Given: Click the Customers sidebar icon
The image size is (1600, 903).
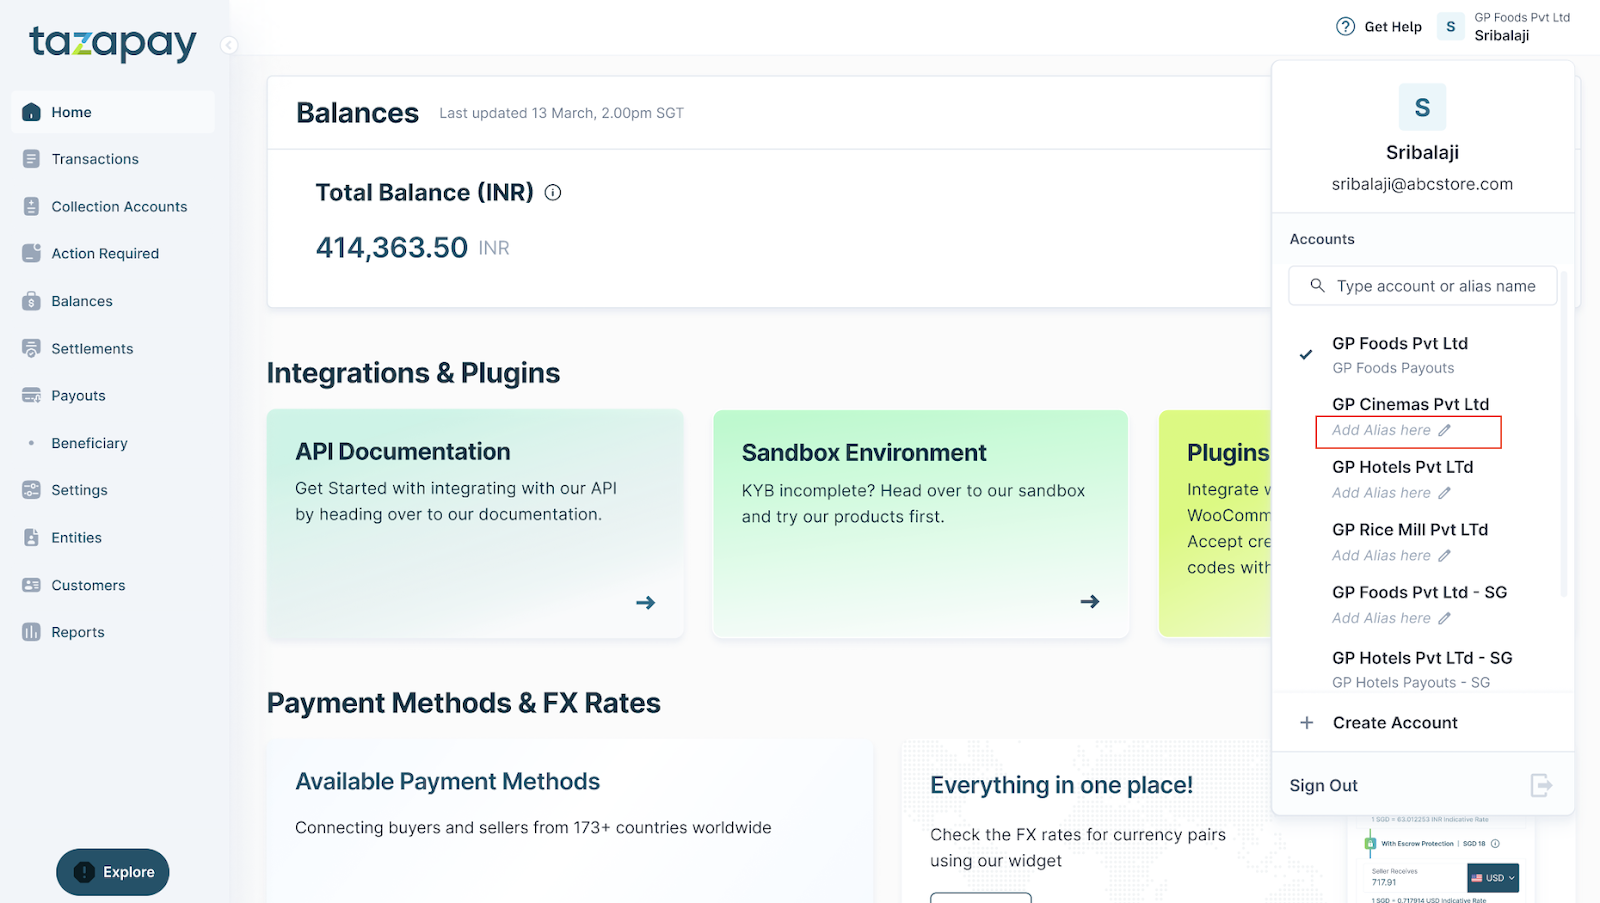Looking at the screenshot, I should (31, 585).
